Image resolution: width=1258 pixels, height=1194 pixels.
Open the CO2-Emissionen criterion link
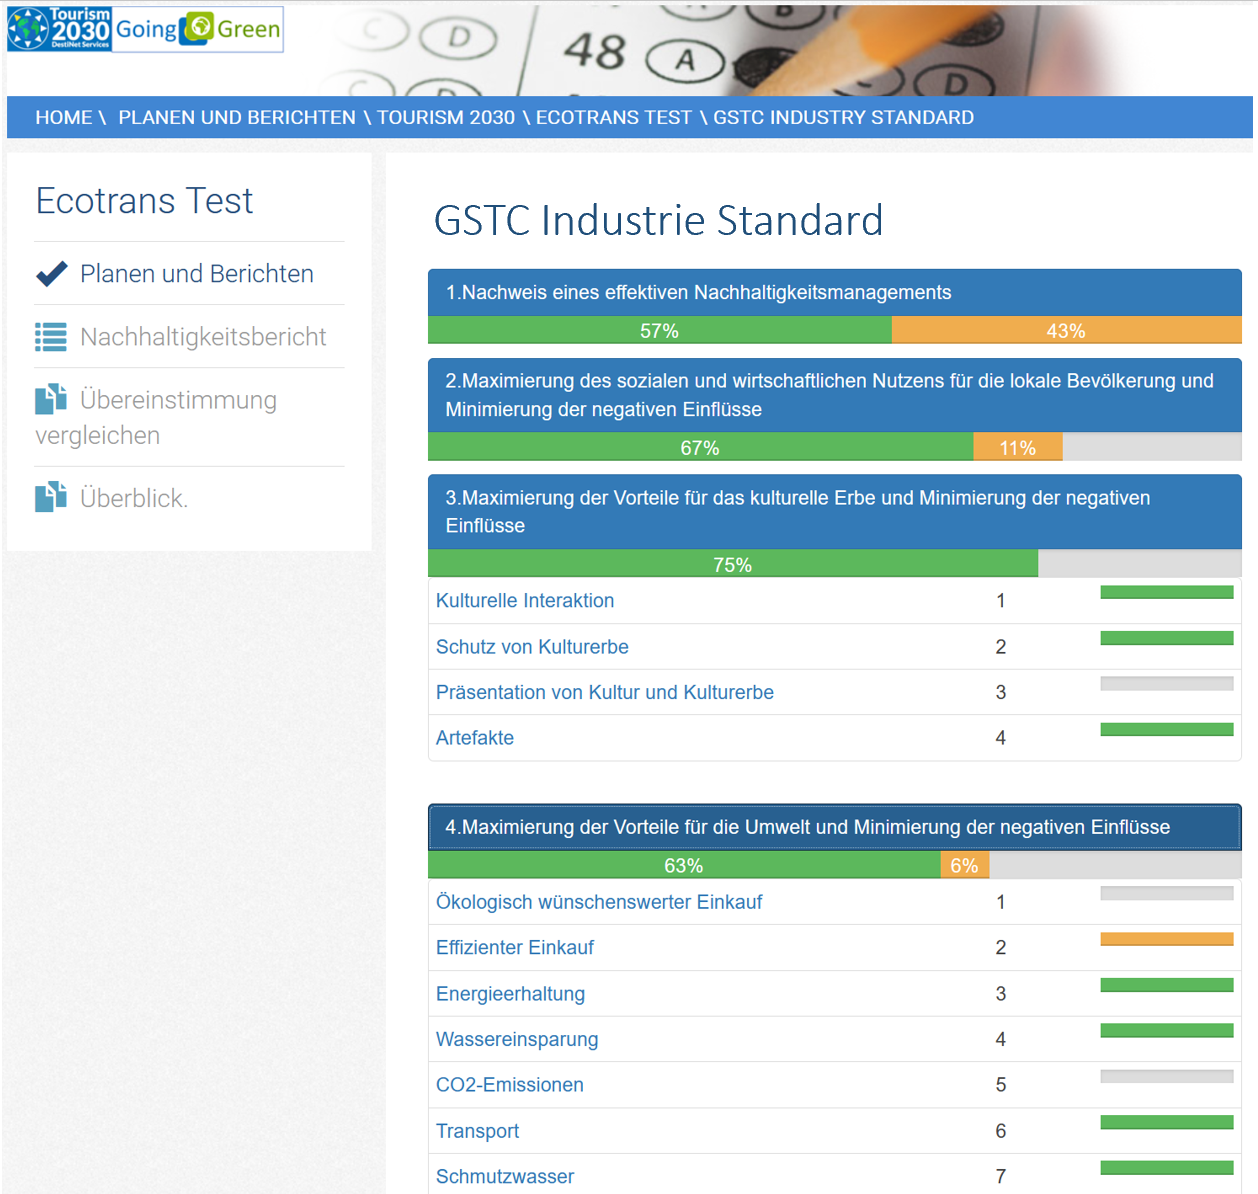tap(510, 1085)
